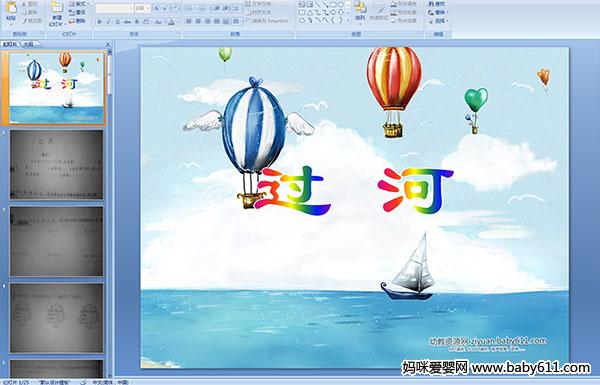The image size is (600, 385).
Task: Select the rectangle shape in shapes gallery
Action: point(333,5)
